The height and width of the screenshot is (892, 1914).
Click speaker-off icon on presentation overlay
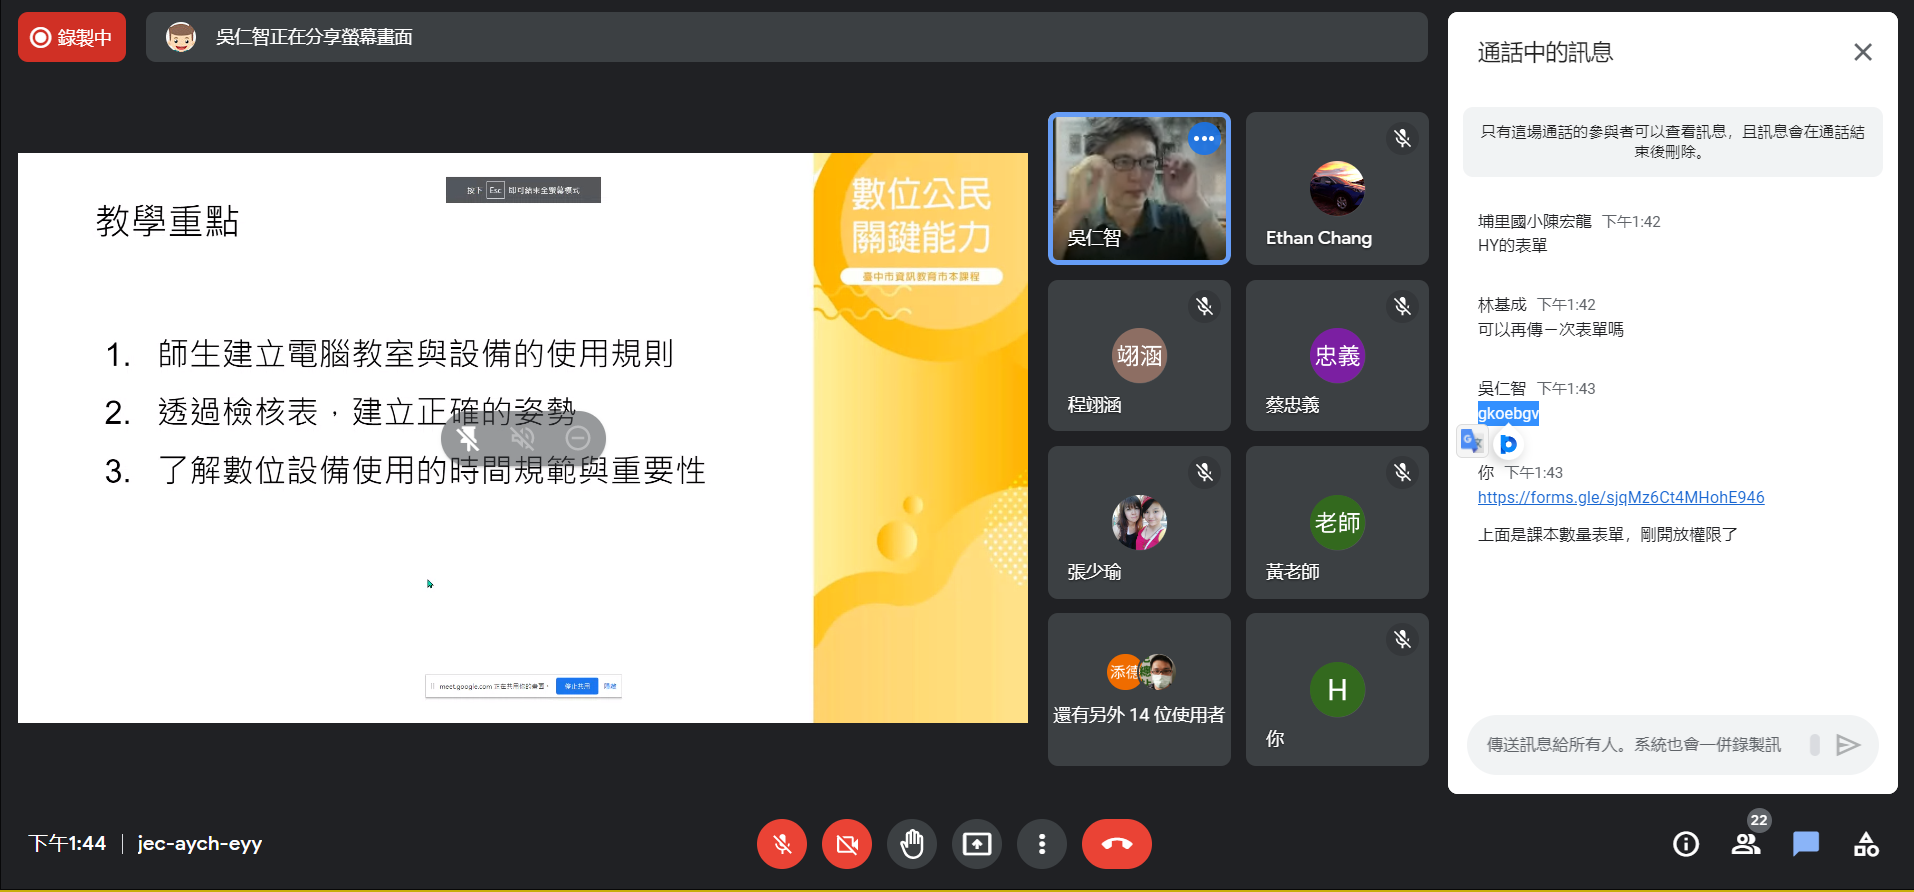pos(523,438)
